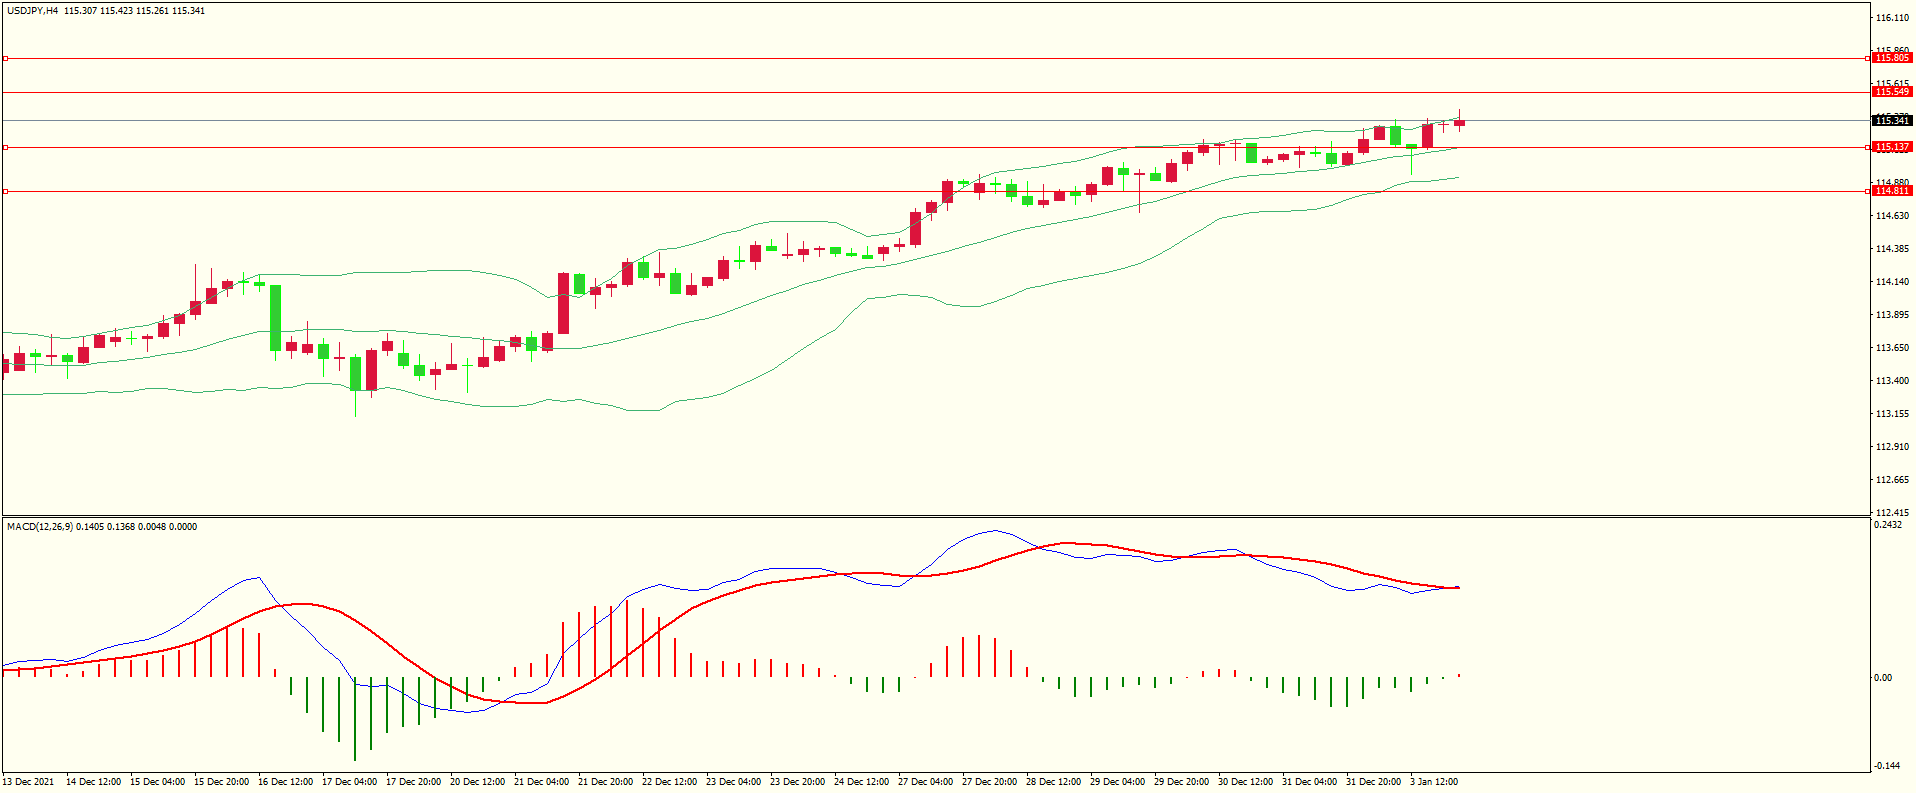Click the divider above the MACD window
1916x793 pixels.
coord(935,517)
